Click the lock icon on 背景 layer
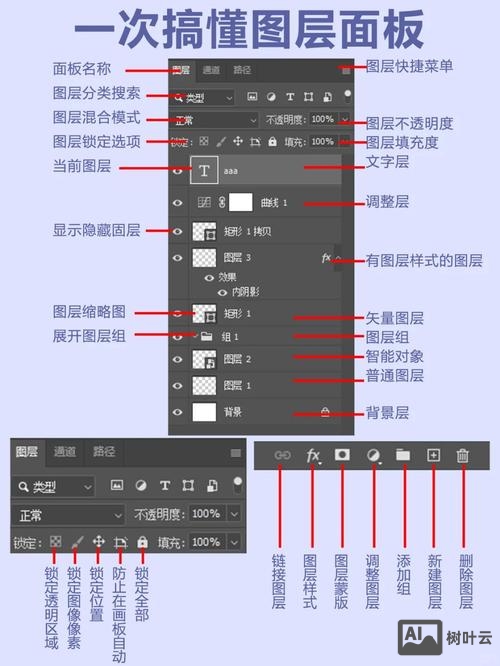Screen dimensions: 500x666 [x=325, y=412]
